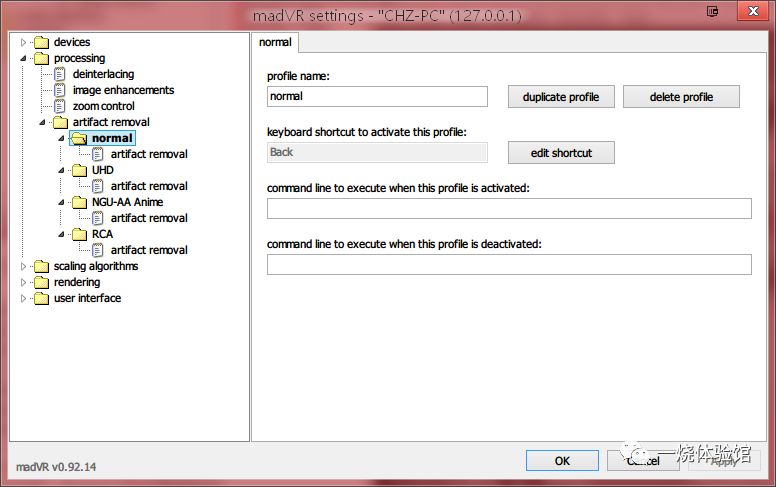Select the RCA profile label
This screenshot has height=487, width=776.
102,234
